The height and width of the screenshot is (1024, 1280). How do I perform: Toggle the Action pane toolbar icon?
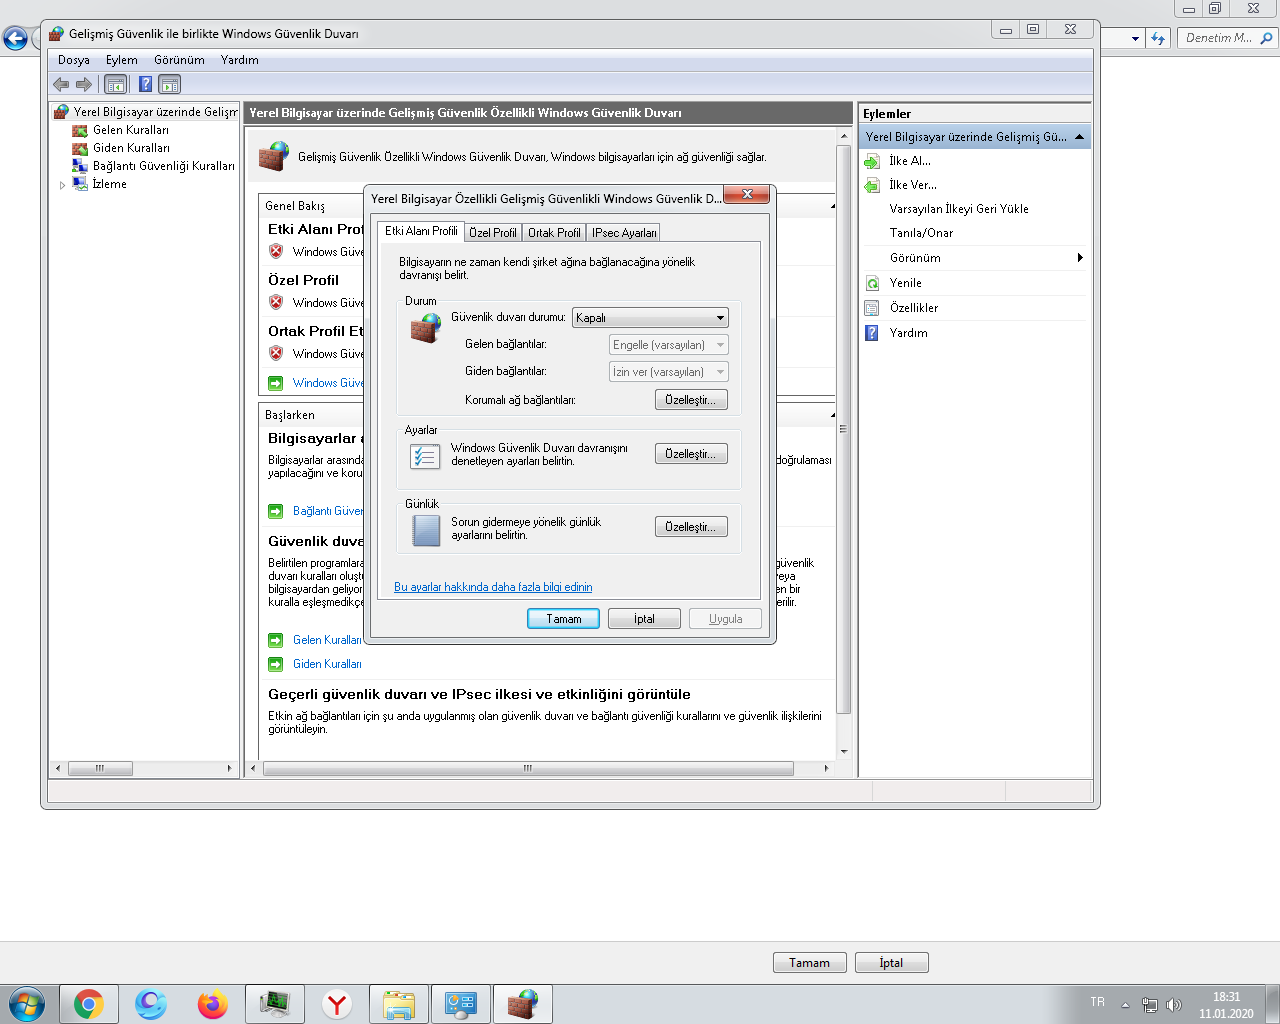170,85
